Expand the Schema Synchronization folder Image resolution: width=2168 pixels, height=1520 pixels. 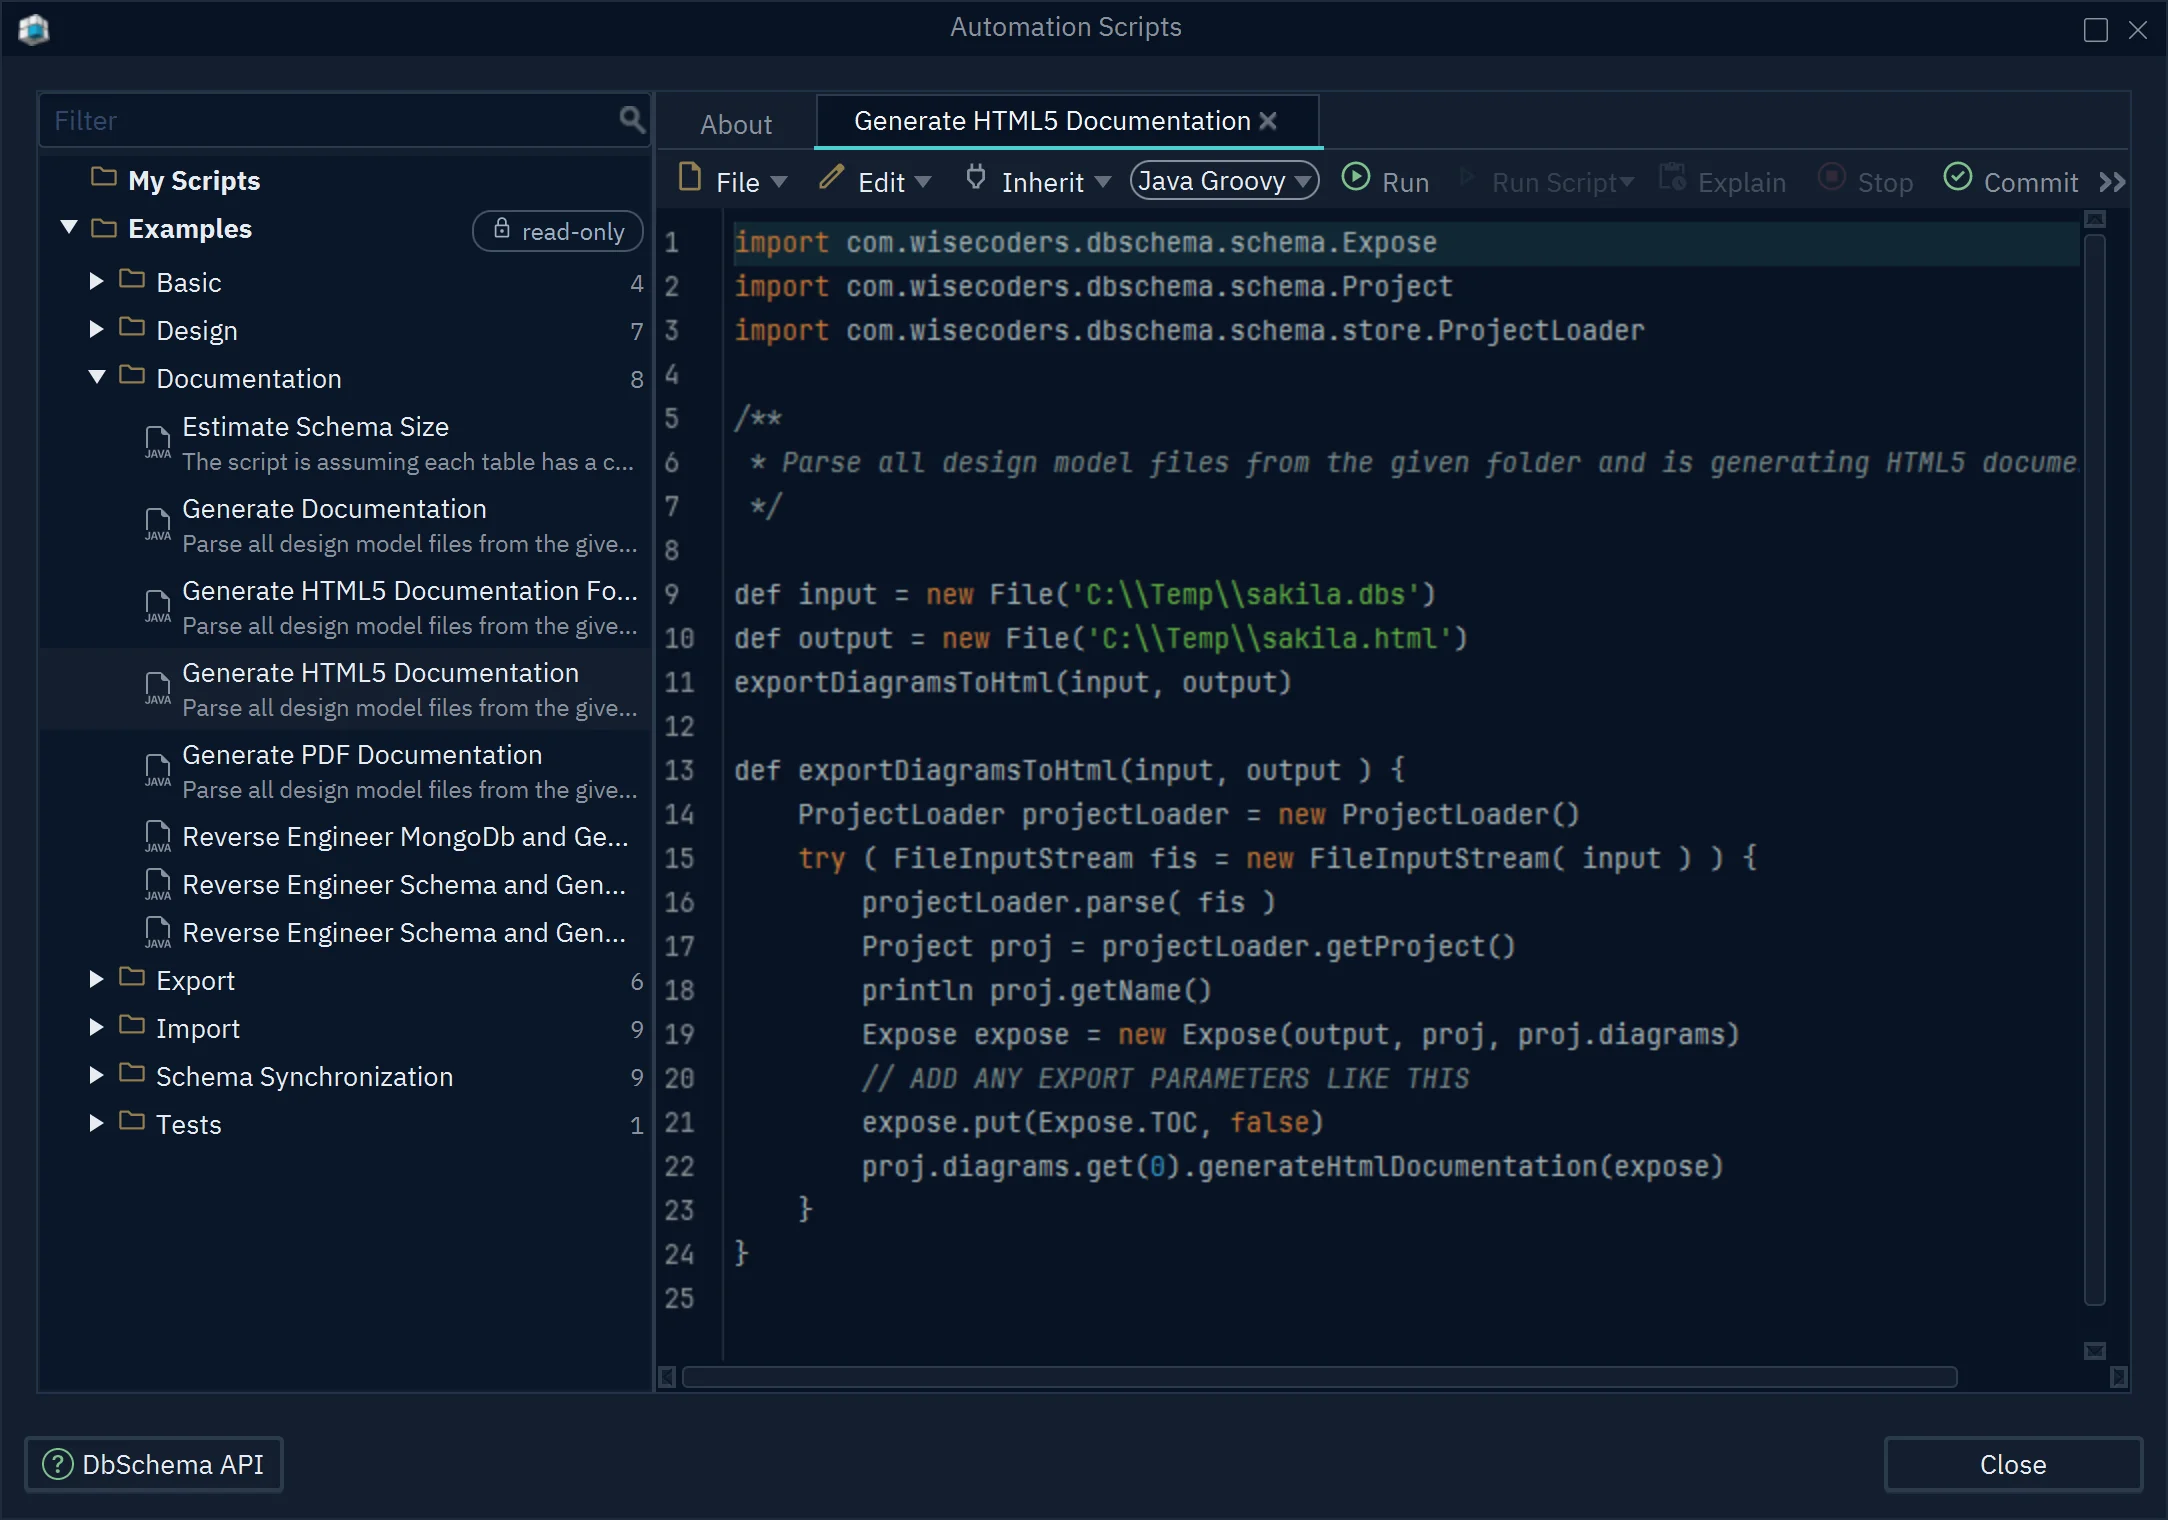click(96, 1075)
